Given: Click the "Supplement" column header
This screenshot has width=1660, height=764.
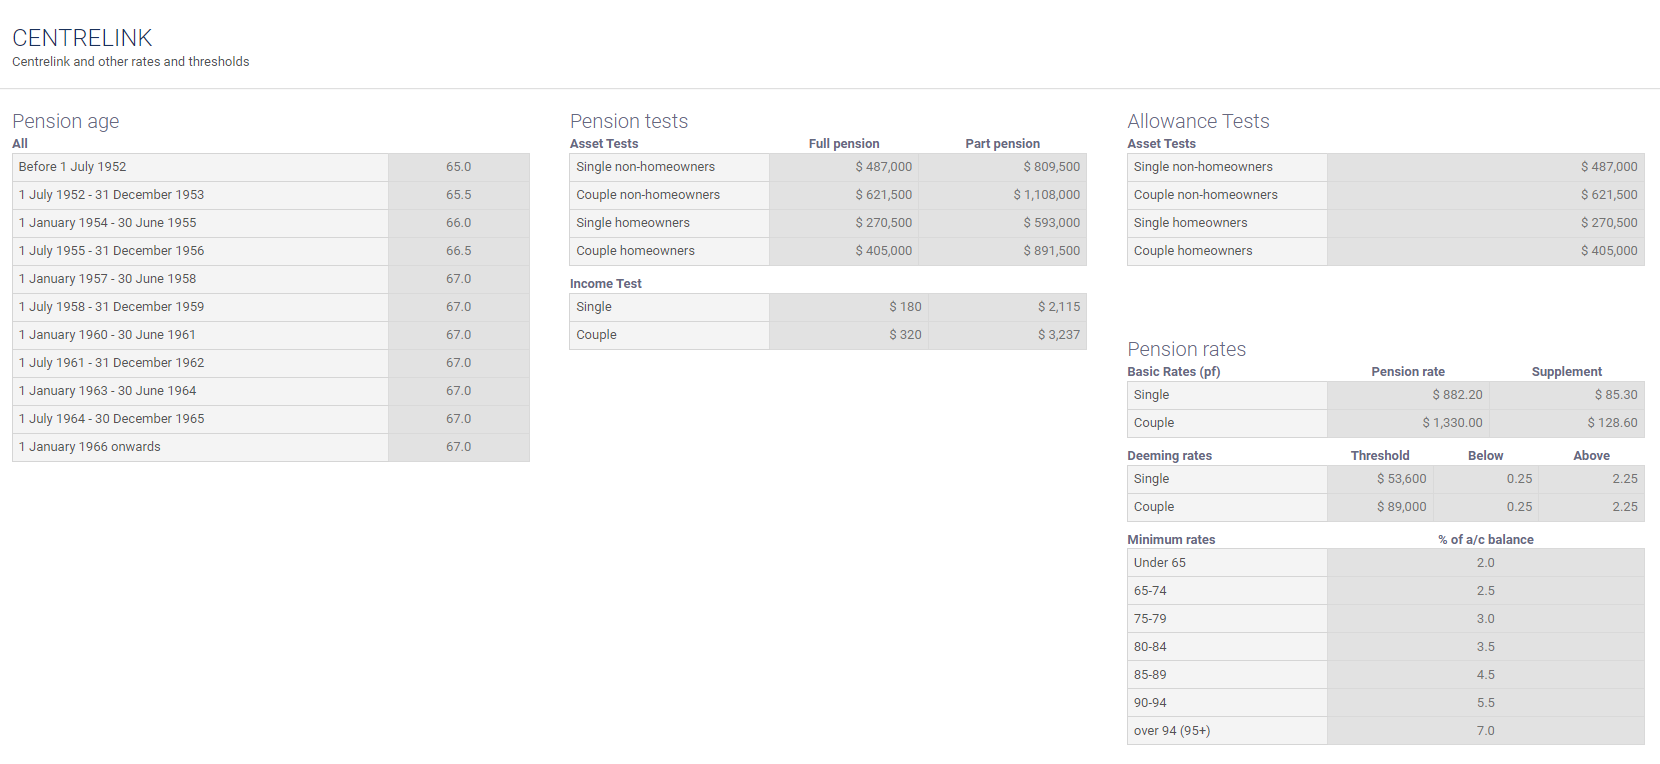Looking at the screenshot, I should (x=1566, y=372).
